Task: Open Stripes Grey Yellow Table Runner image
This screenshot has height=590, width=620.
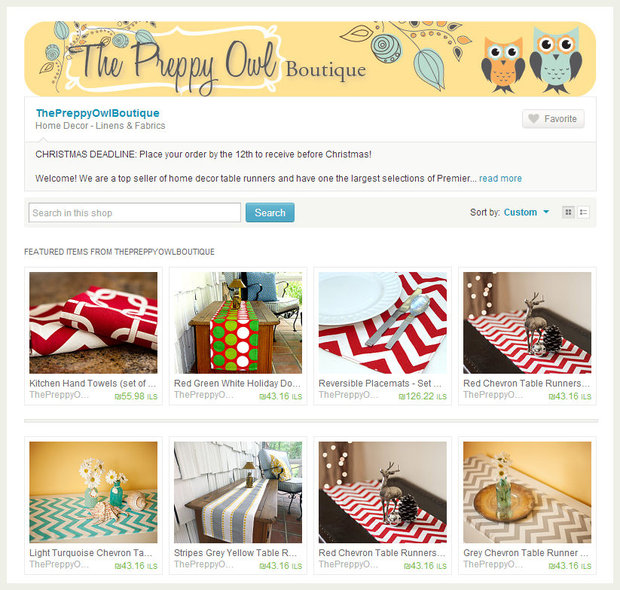Action: [238, 492]
